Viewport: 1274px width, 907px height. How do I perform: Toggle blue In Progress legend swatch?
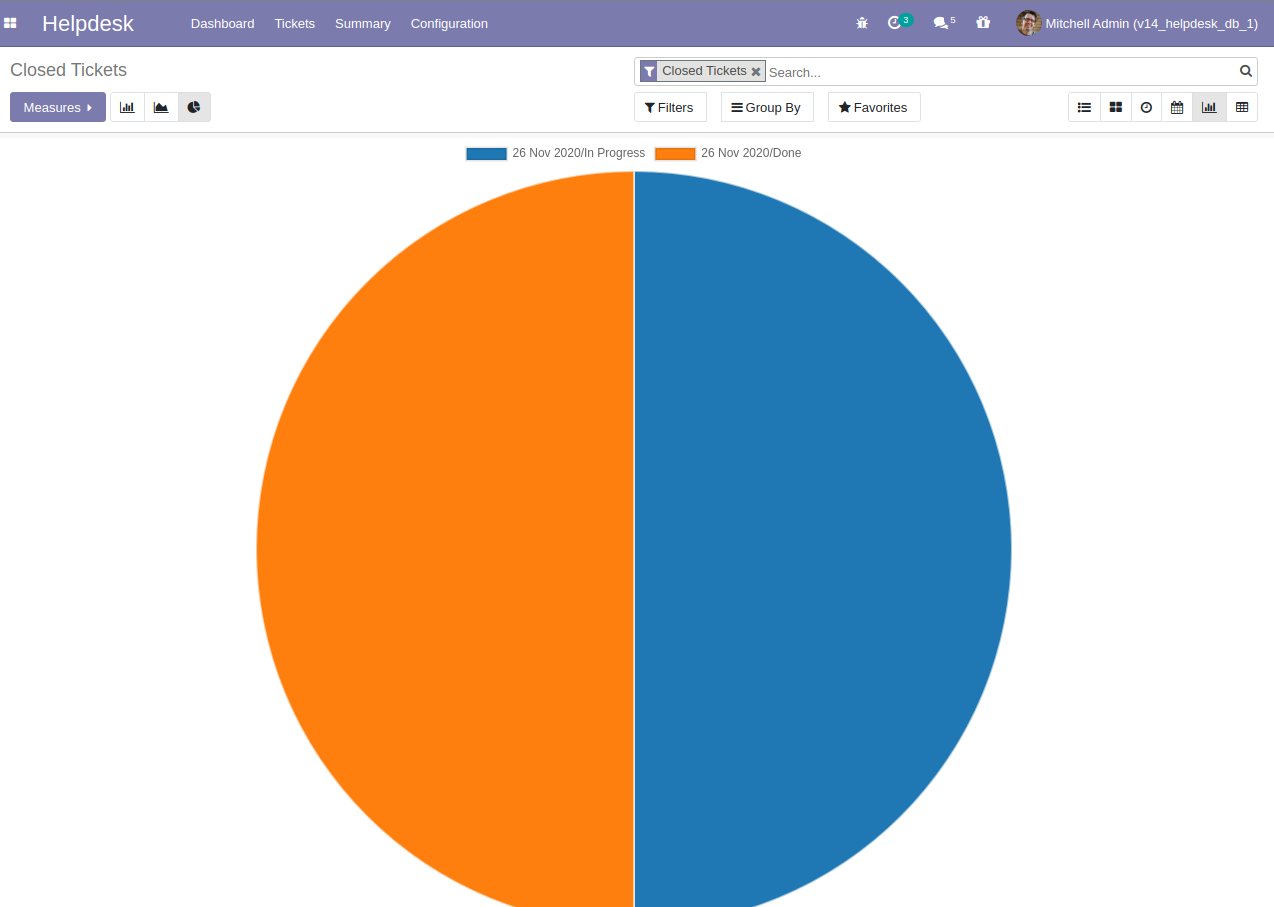point(487,154)
